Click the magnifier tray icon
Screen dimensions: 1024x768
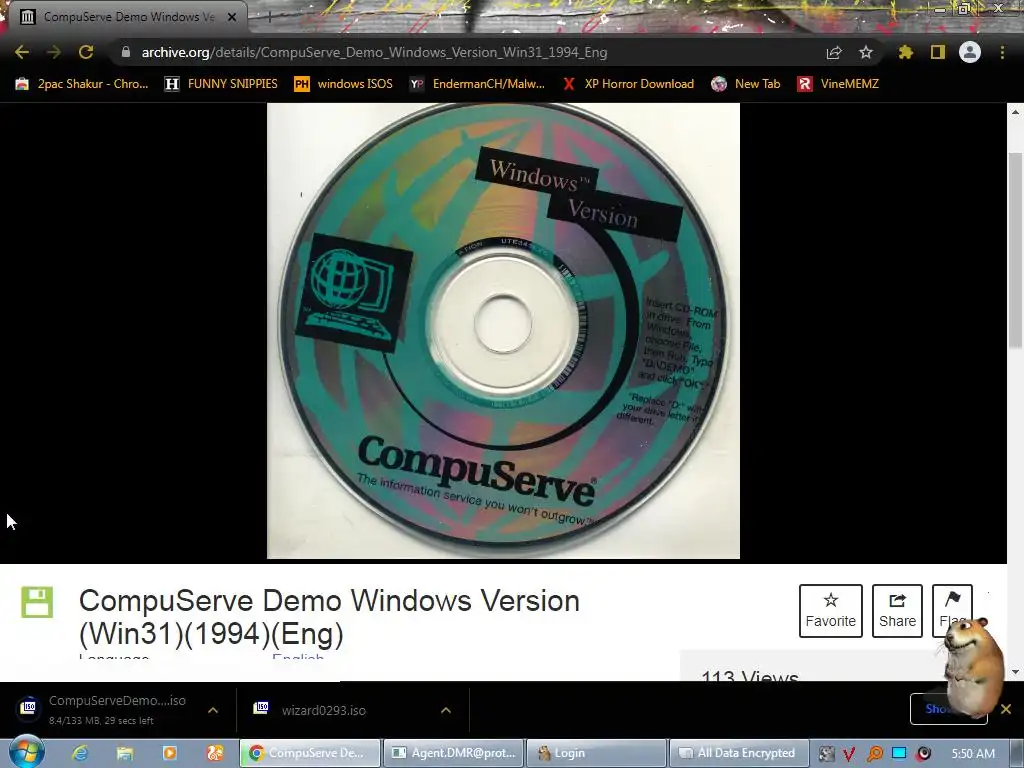point(874,754)
